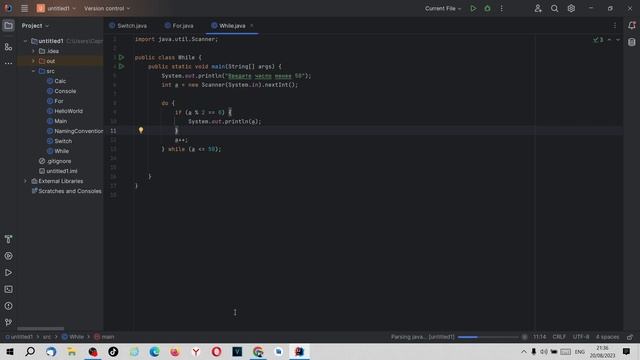Open the Project view dropdown
Screen dimensions: 640x360
(35, 26)
